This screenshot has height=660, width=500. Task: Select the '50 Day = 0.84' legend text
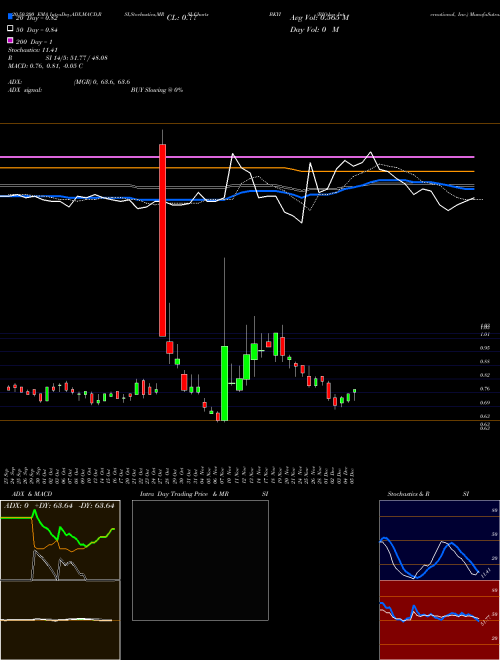pyautogui.click(x=37, y=29)
